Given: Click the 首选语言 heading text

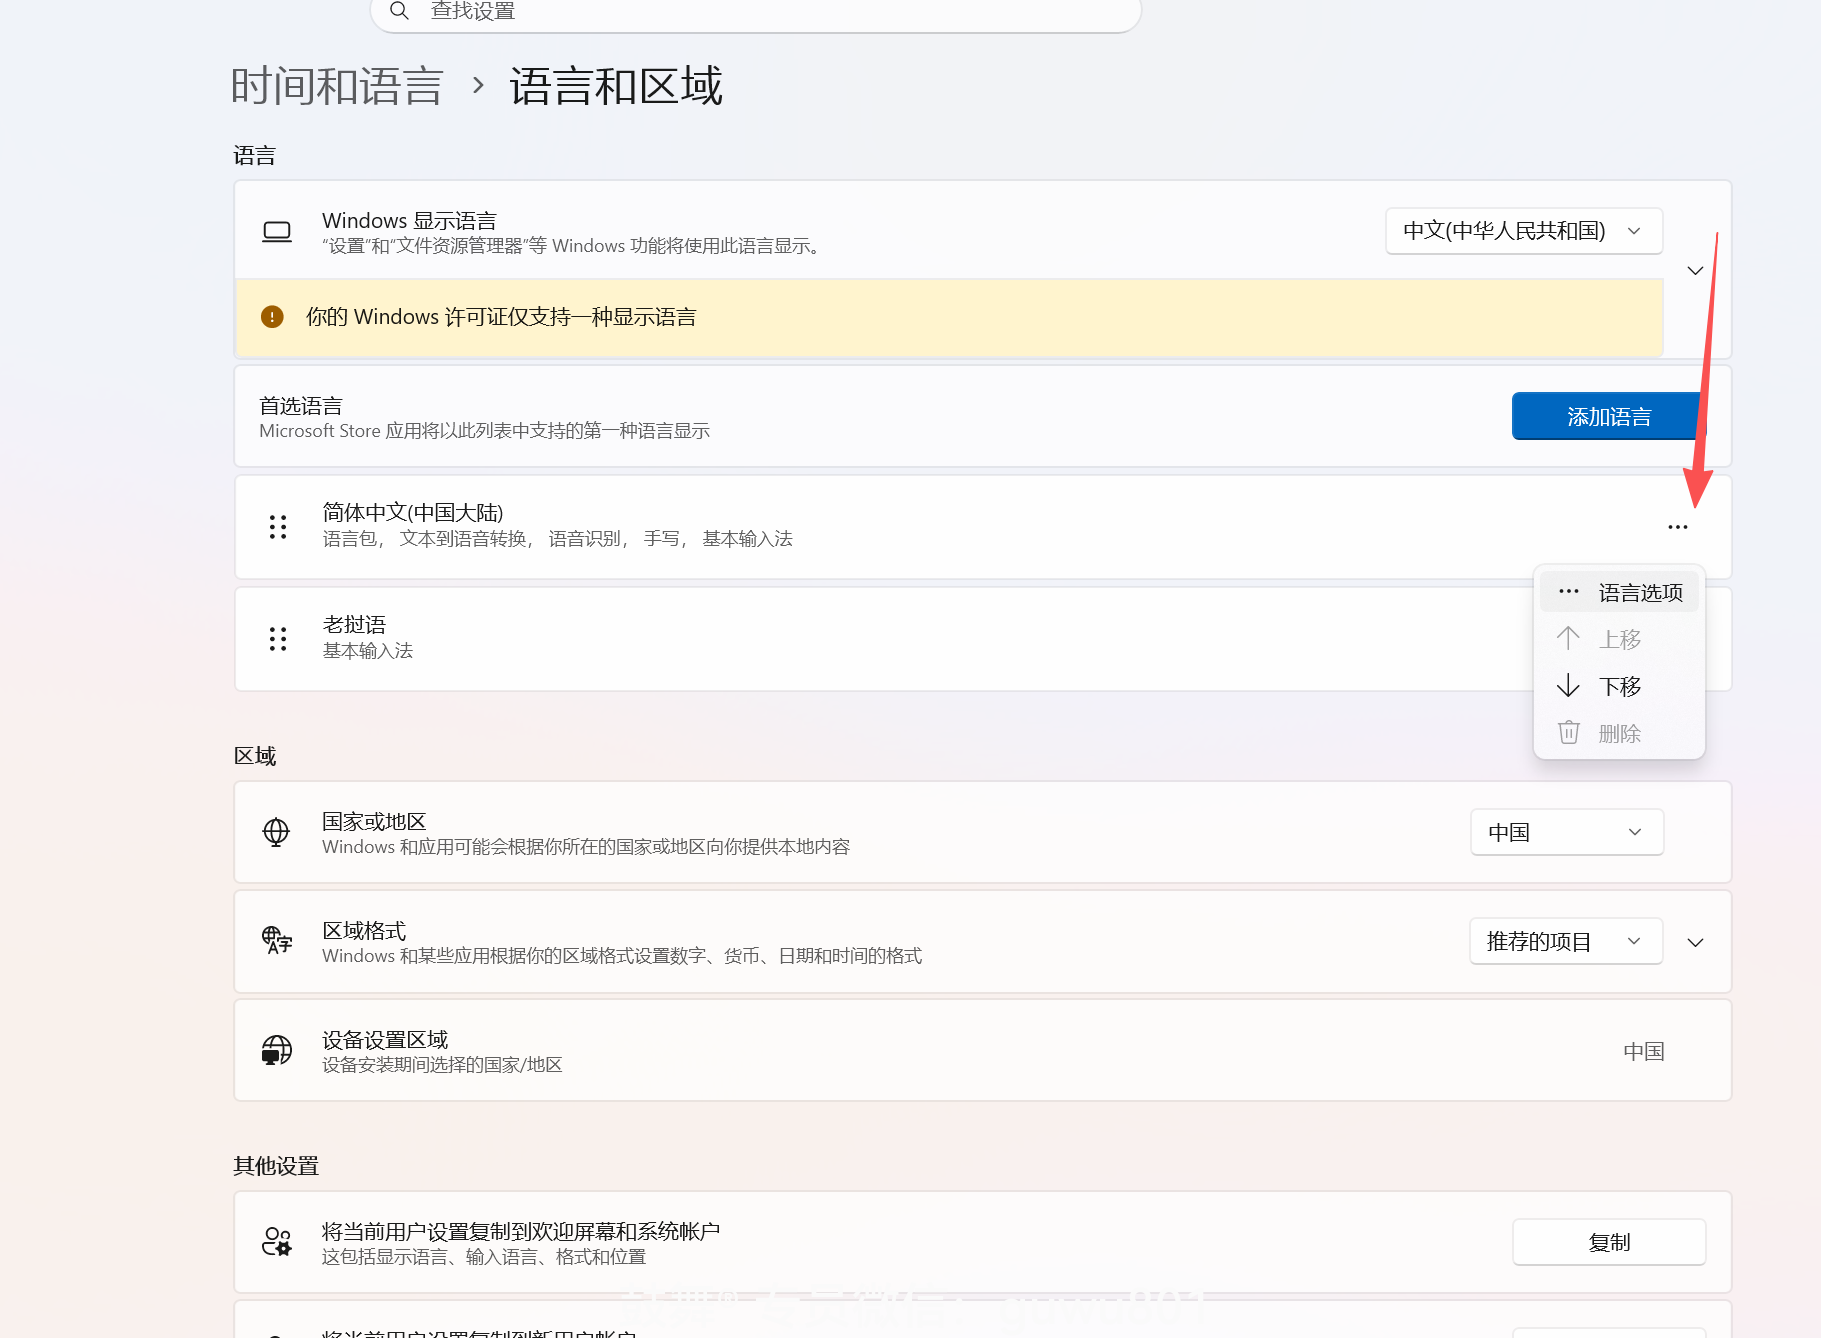Looking at the screenshot, I should pyautogui.click(x=301, y=405).
